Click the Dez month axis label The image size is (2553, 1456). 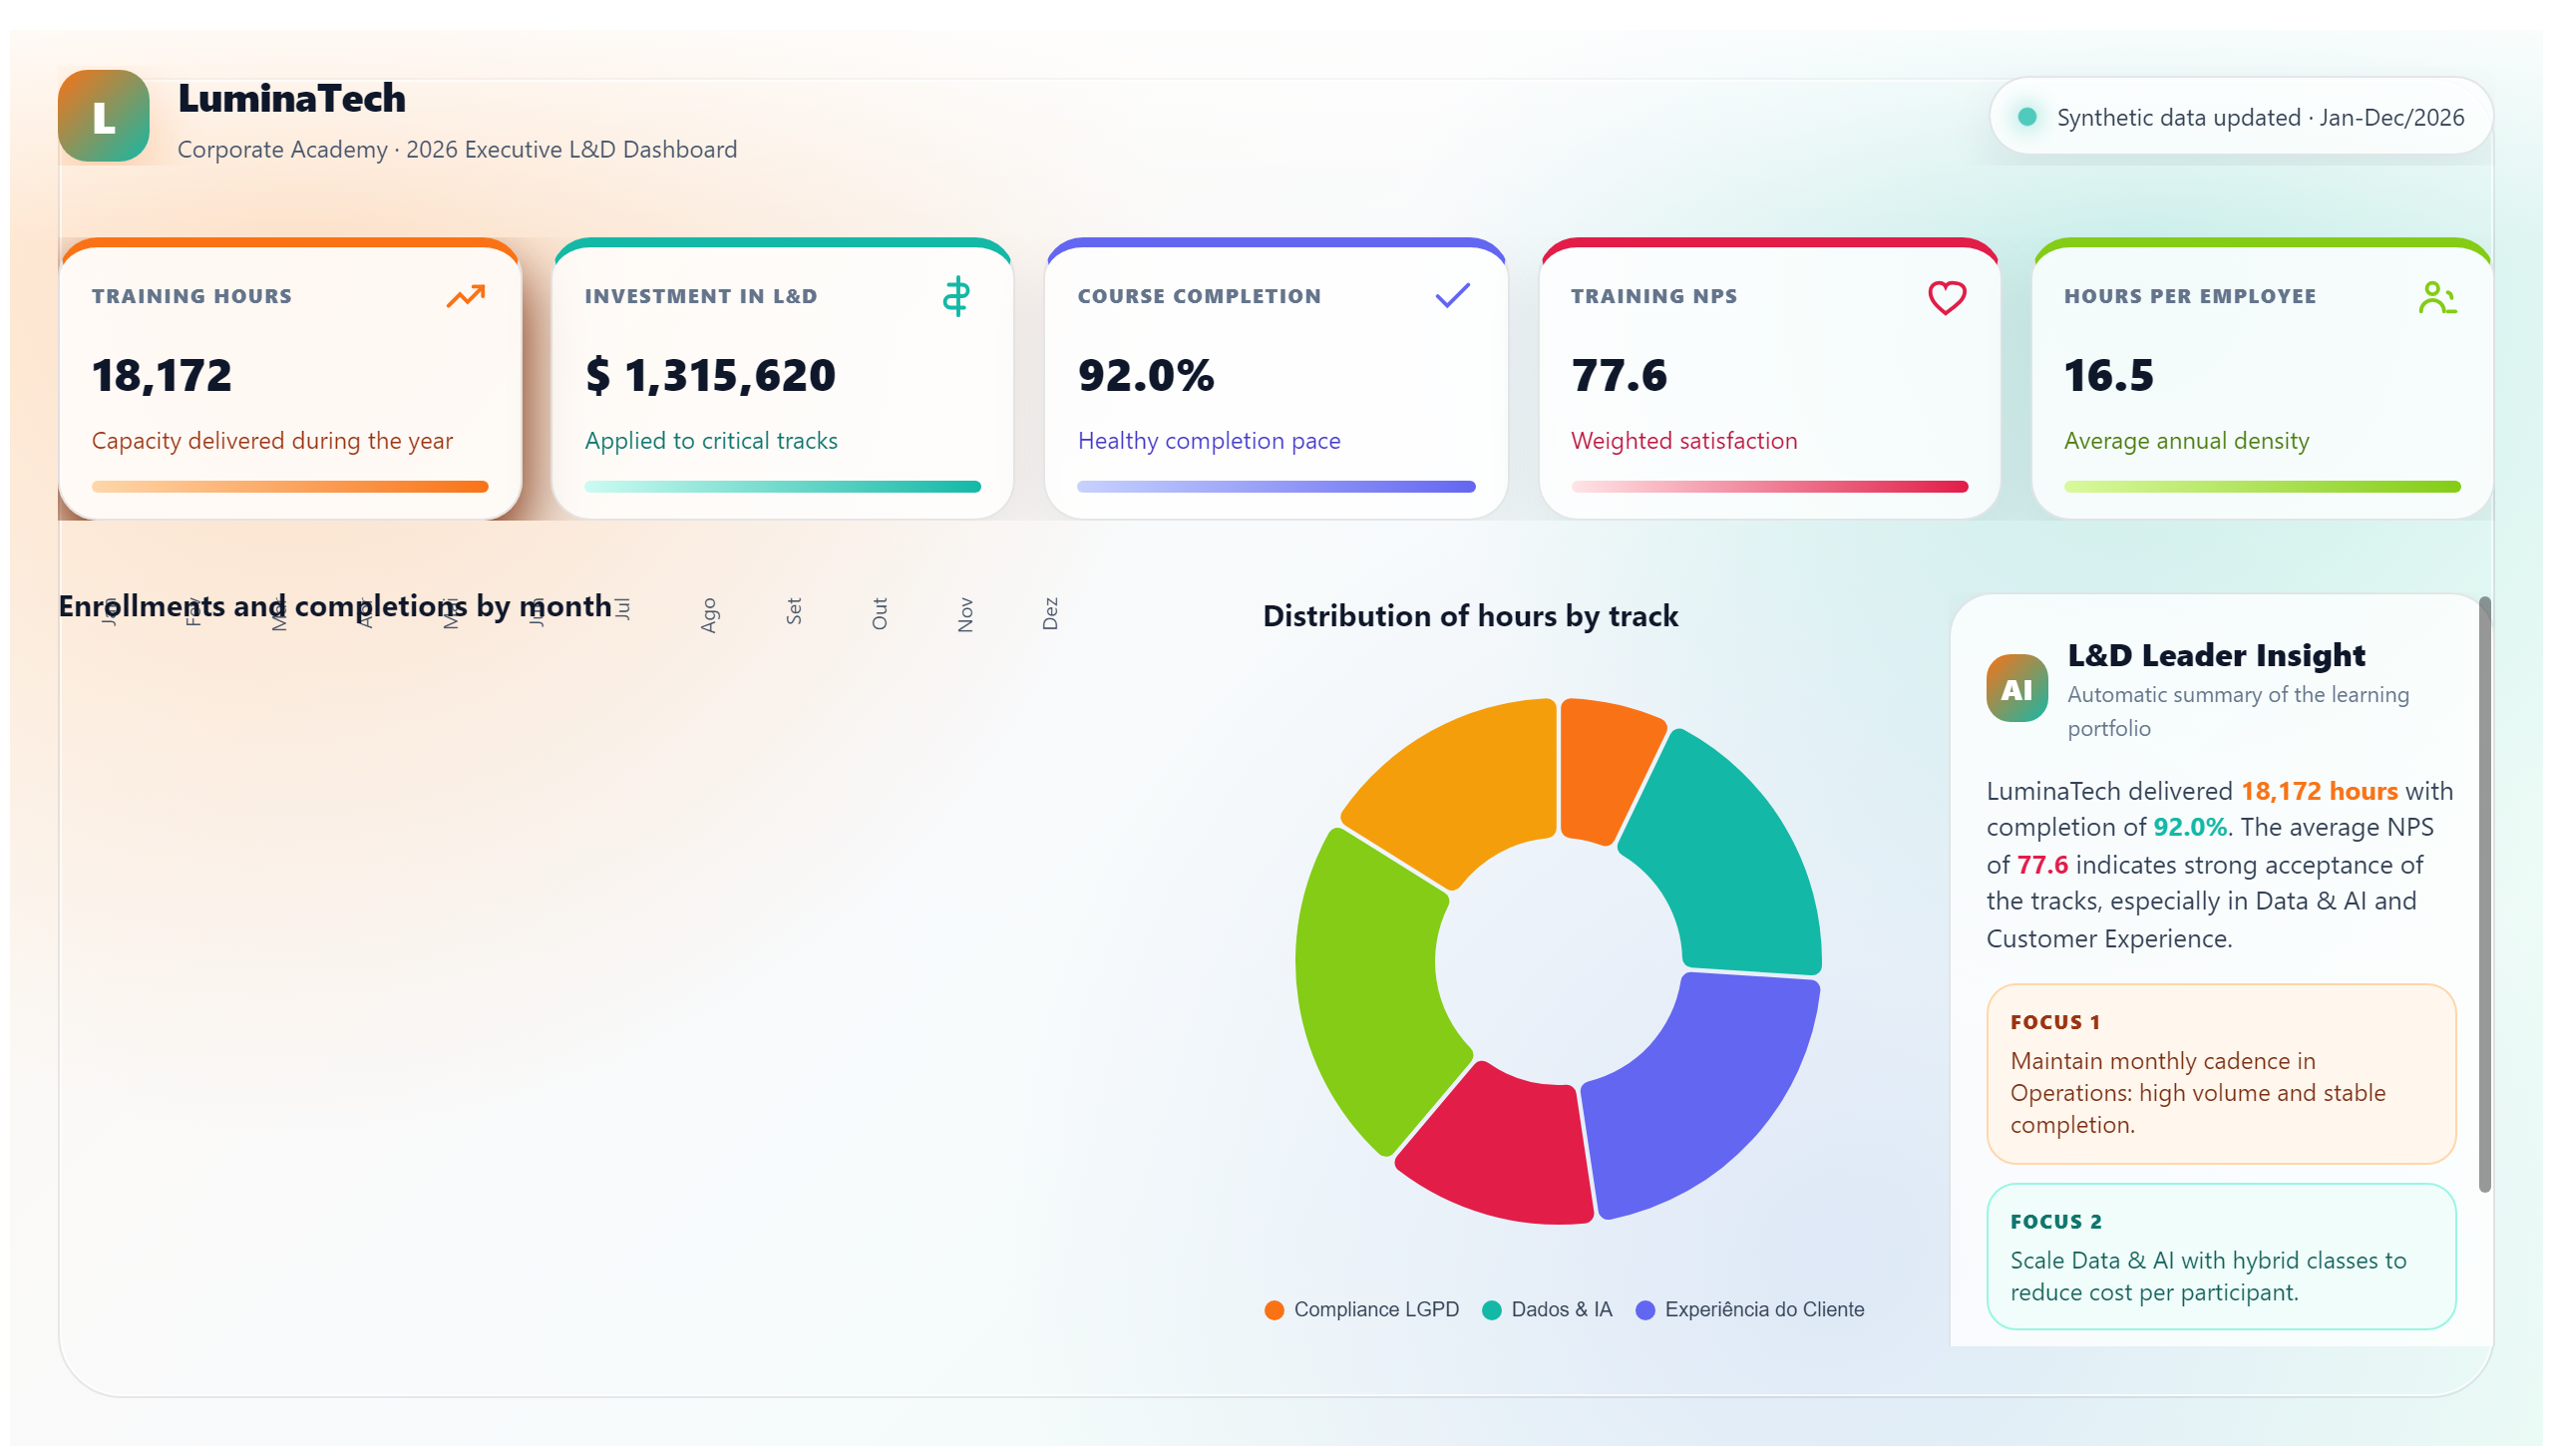[1050, 613]
